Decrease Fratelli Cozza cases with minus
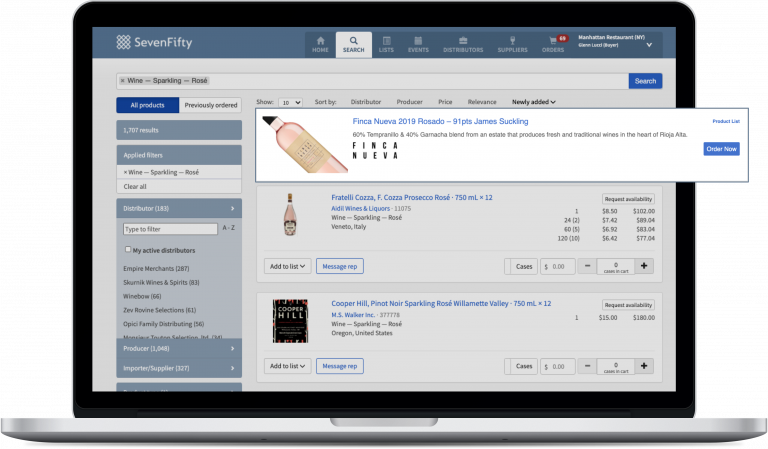 (x=587, y=266)
